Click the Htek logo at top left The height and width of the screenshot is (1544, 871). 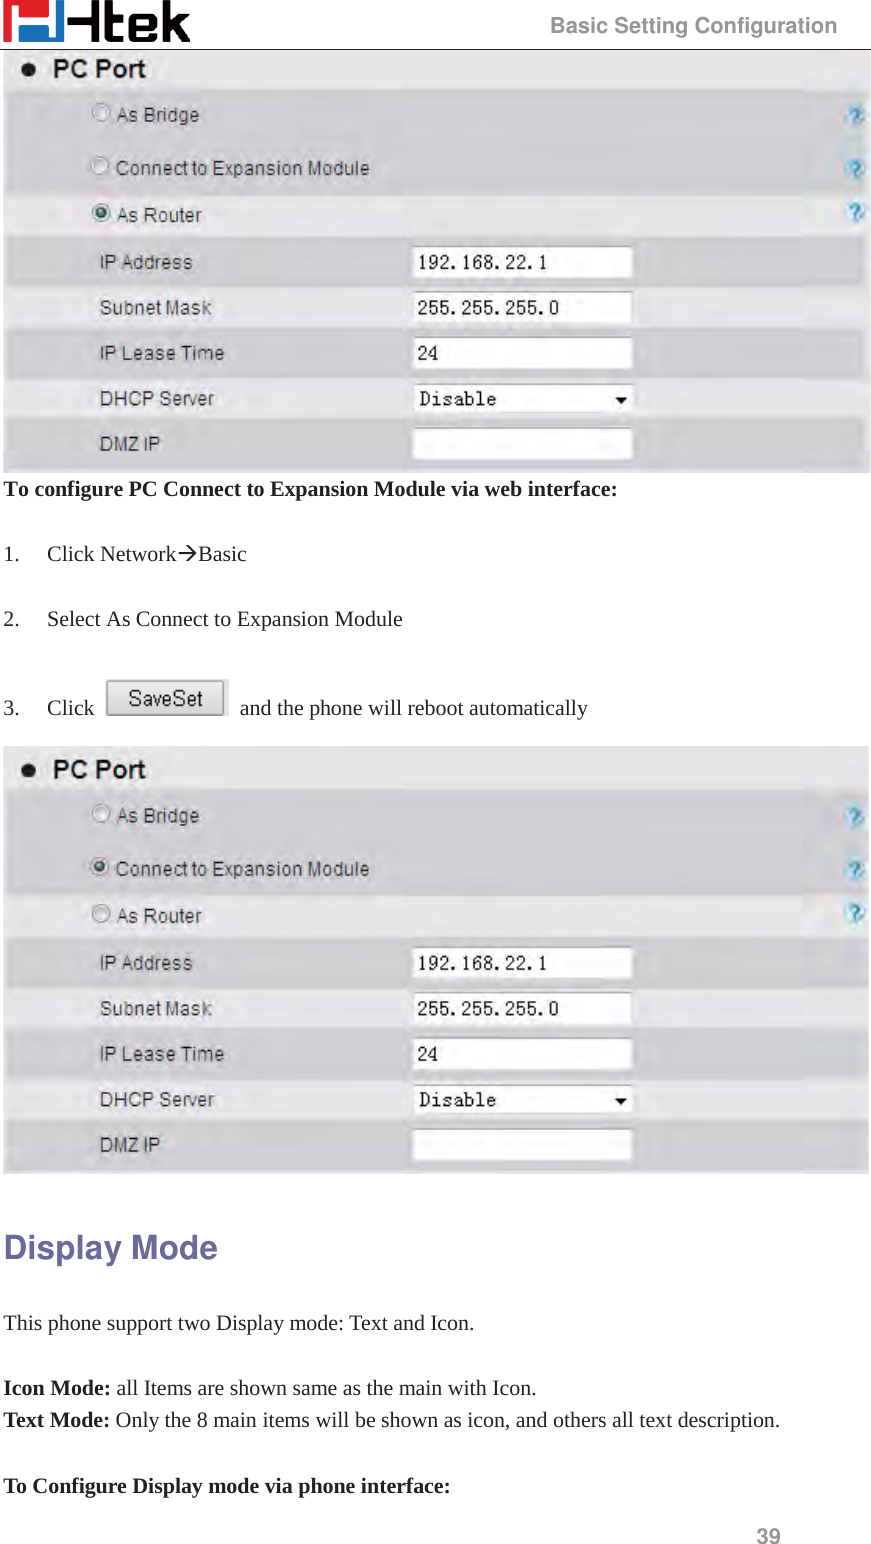97,22
